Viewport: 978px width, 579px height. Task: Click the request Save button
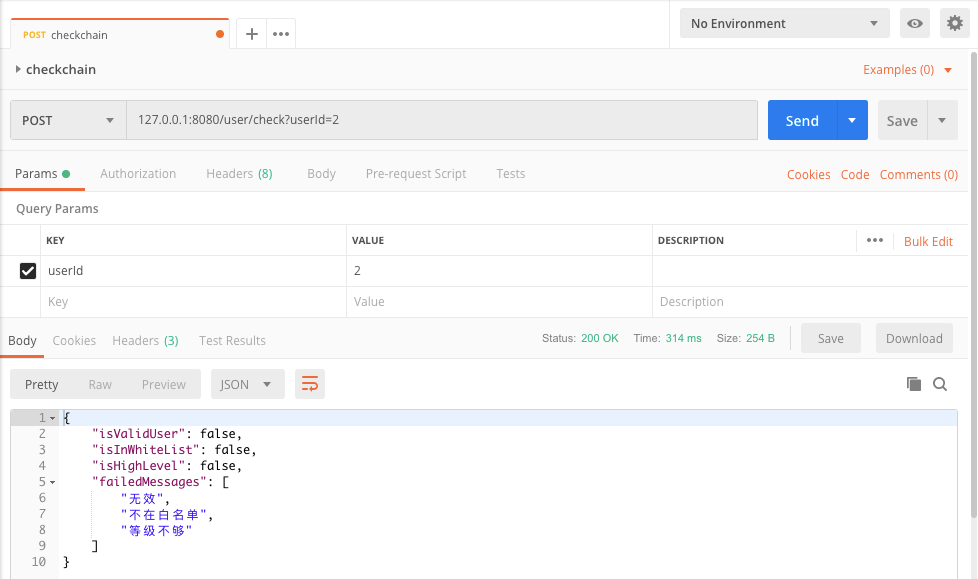[x=903, y=120]
